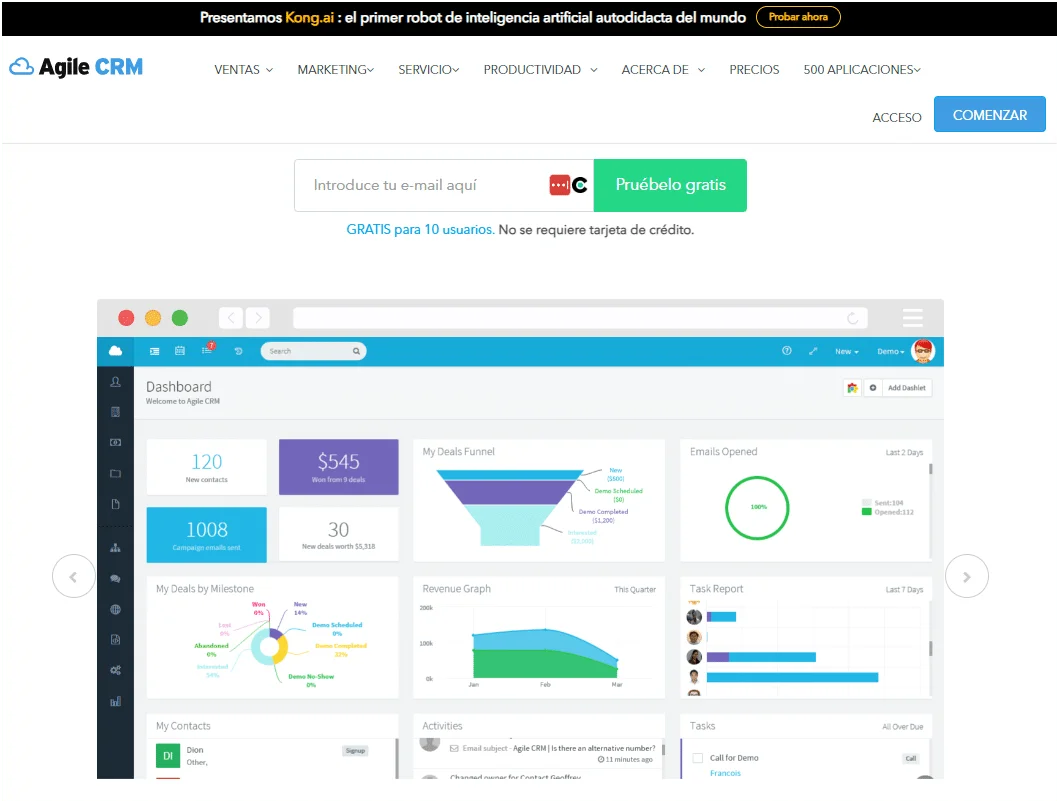1059x803 pixels.
Task: Open Contacts icon in CRM sidebar
Action: point(115,382)
